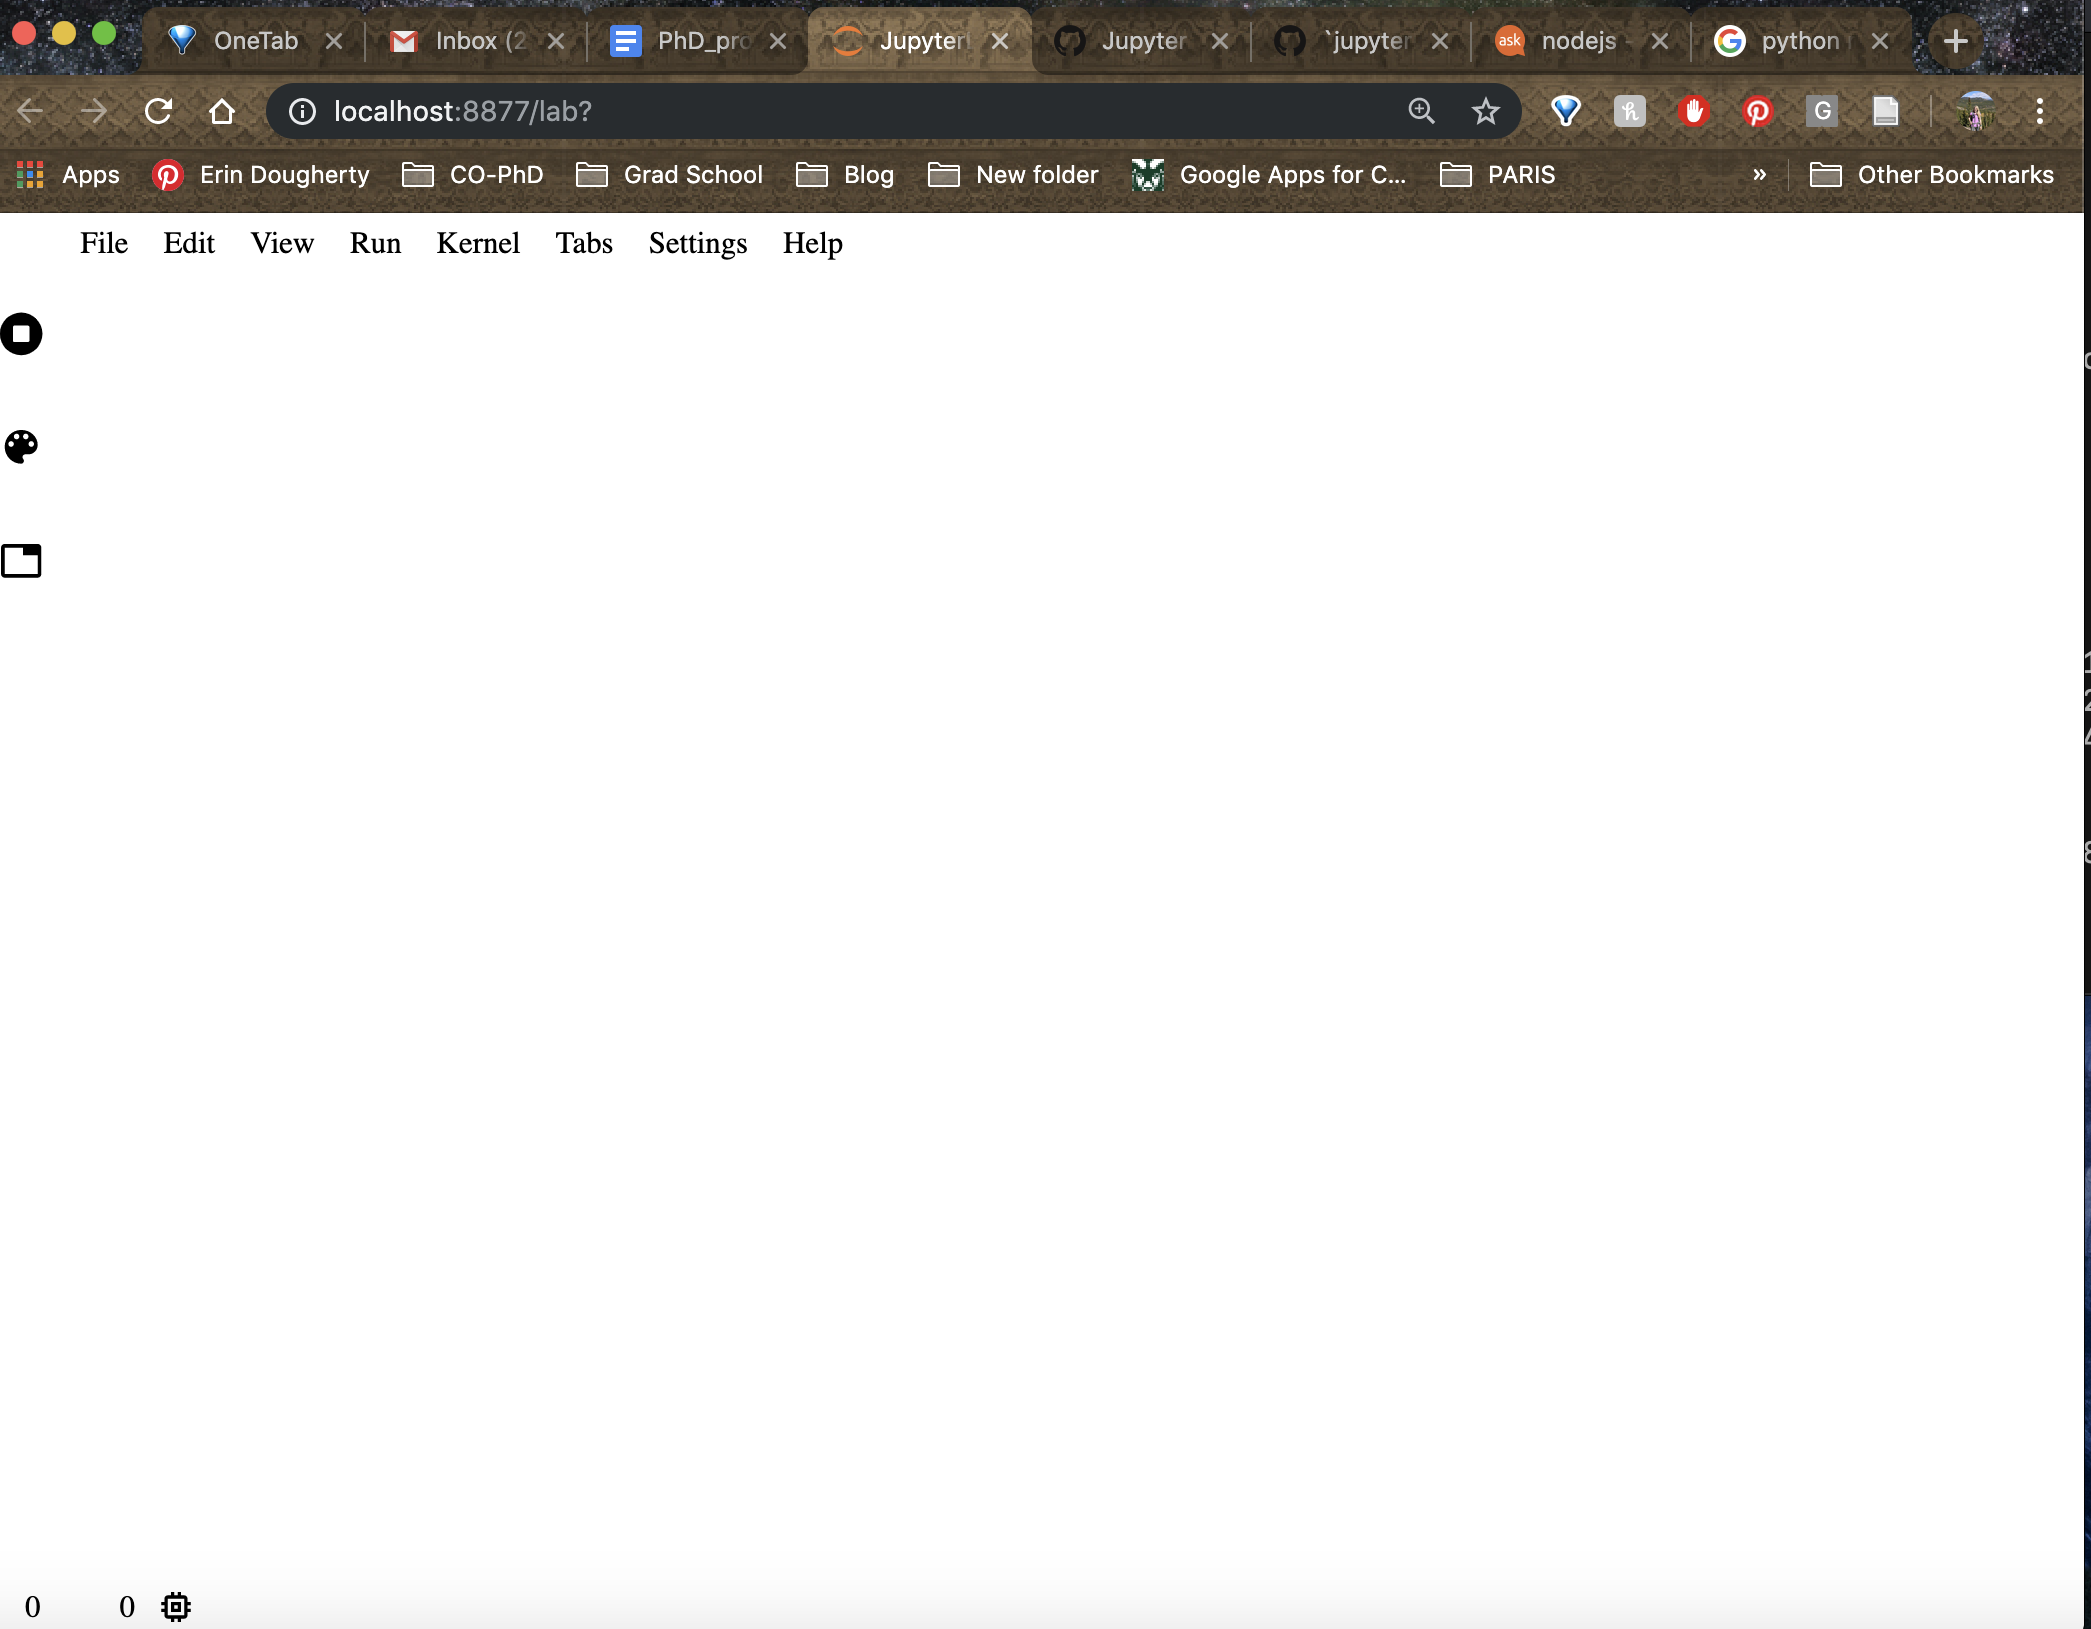Open the color palette tool in sidebar
This screenshot has height=1629, width=2091.
pos(21,447)
